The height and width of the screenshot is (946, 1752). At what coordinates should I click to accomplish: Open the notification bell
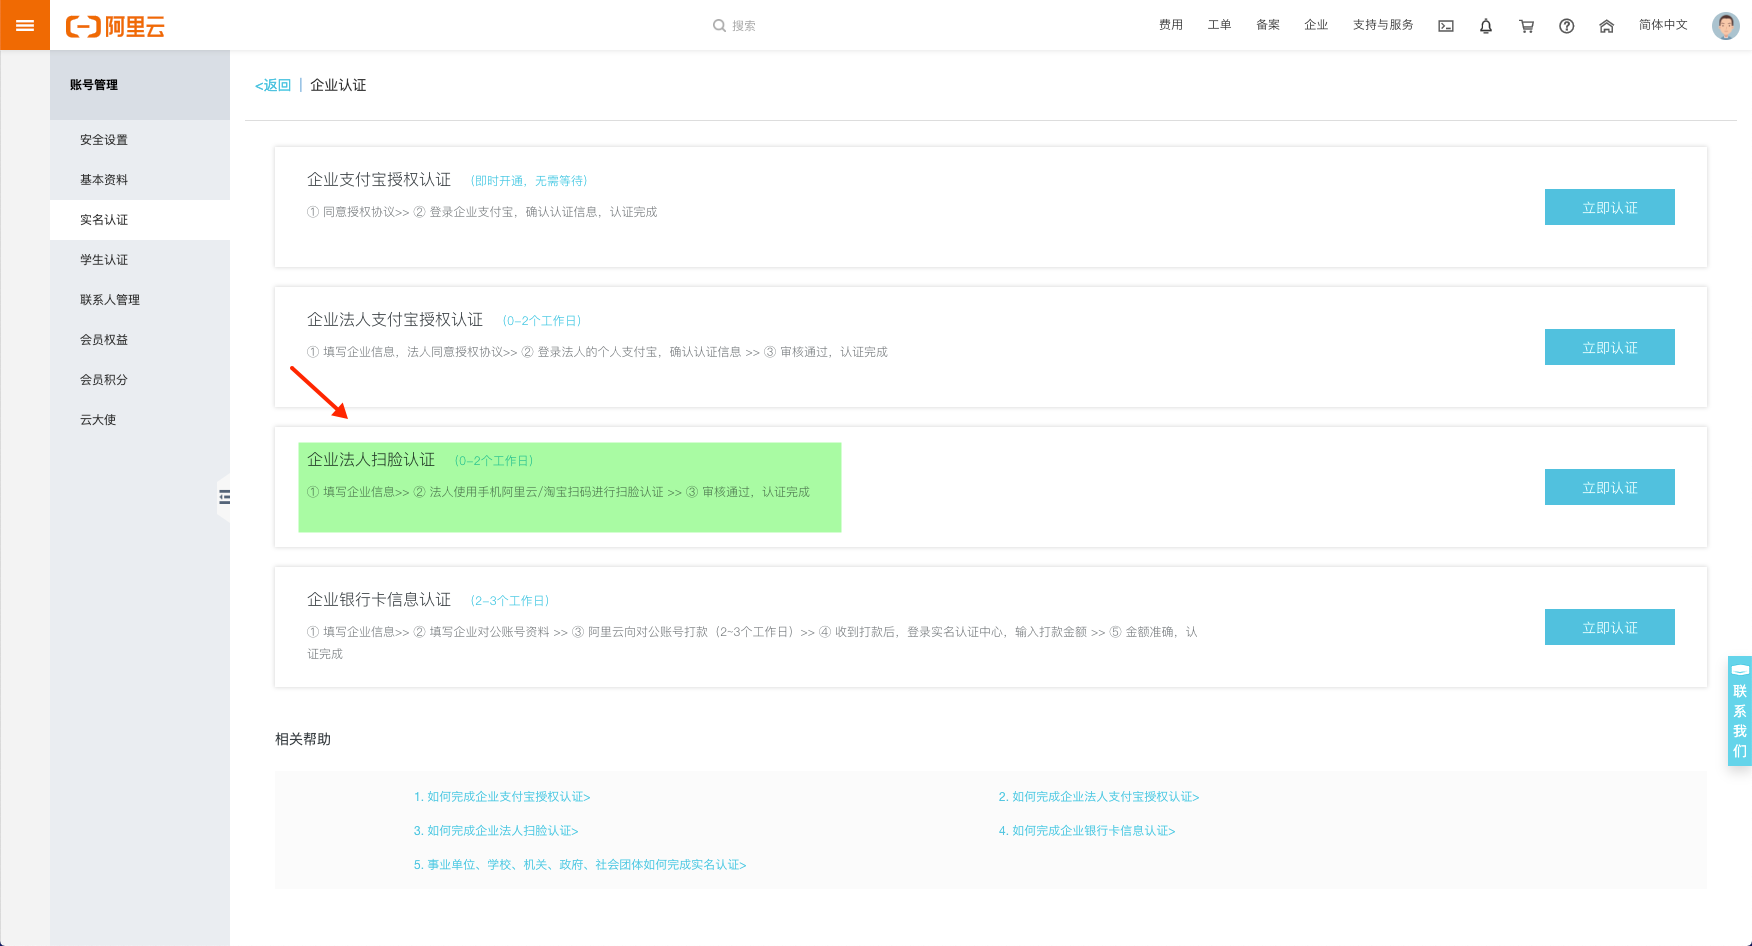[1486, 26]
